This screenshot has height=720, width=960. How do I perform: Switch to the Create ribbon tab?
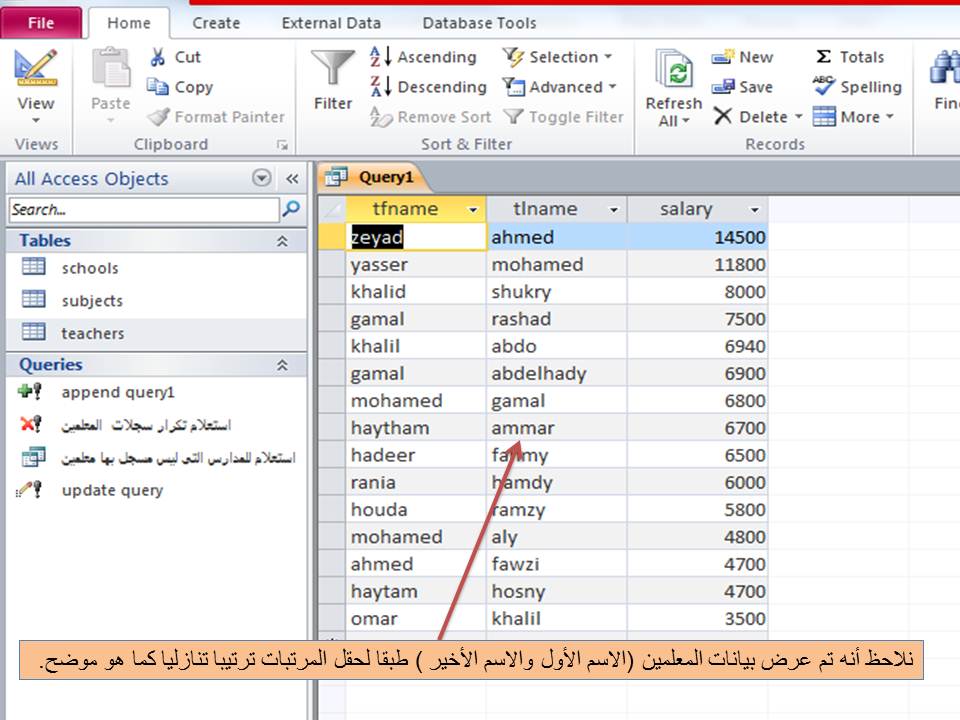click(215, 22)
